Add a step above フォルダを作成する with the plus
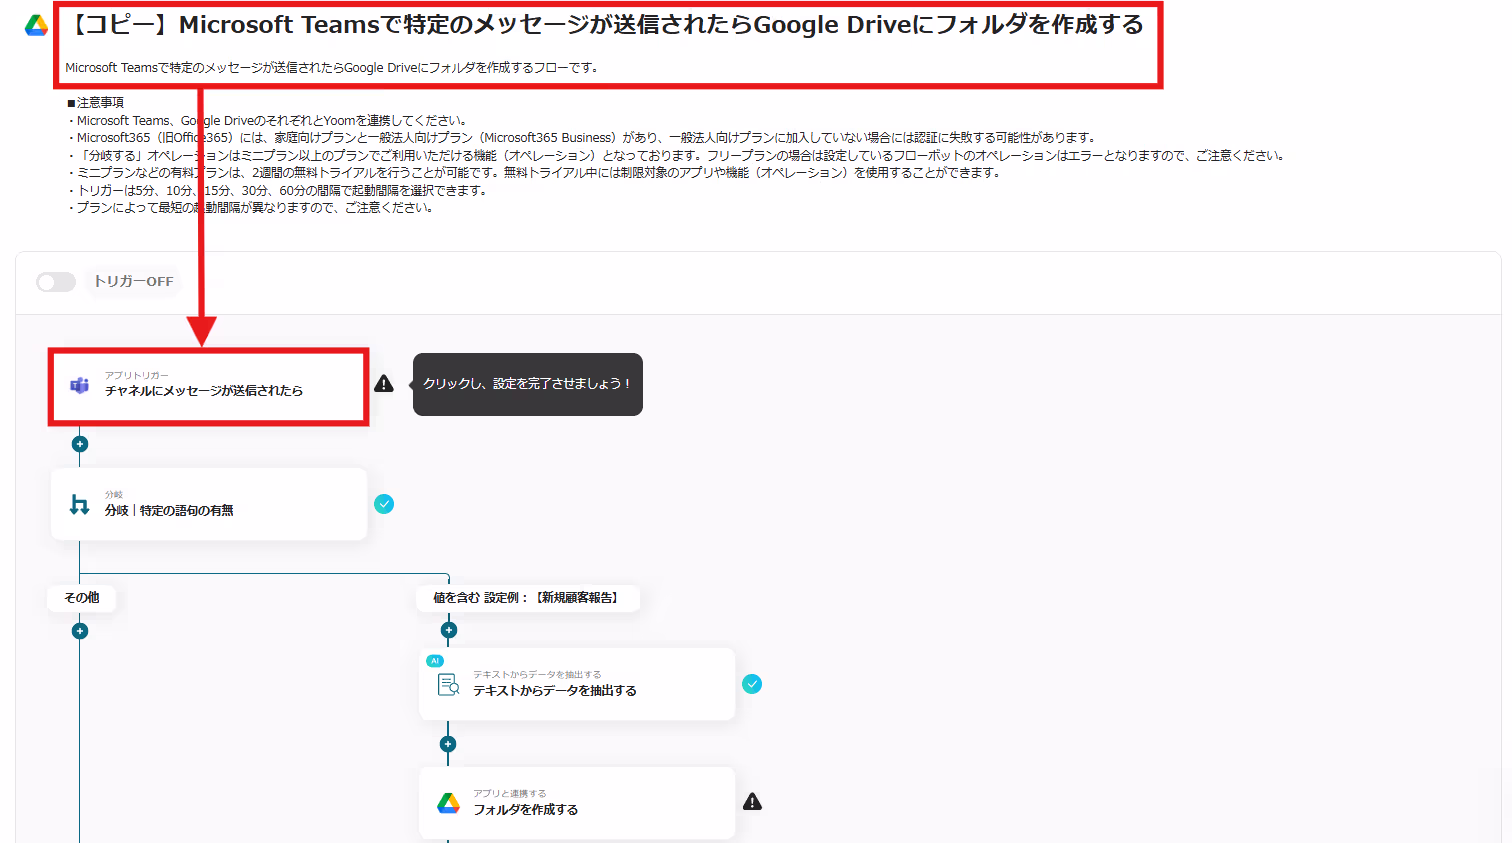The height and width of the screenshot is (843, 1512). [448, 744]
